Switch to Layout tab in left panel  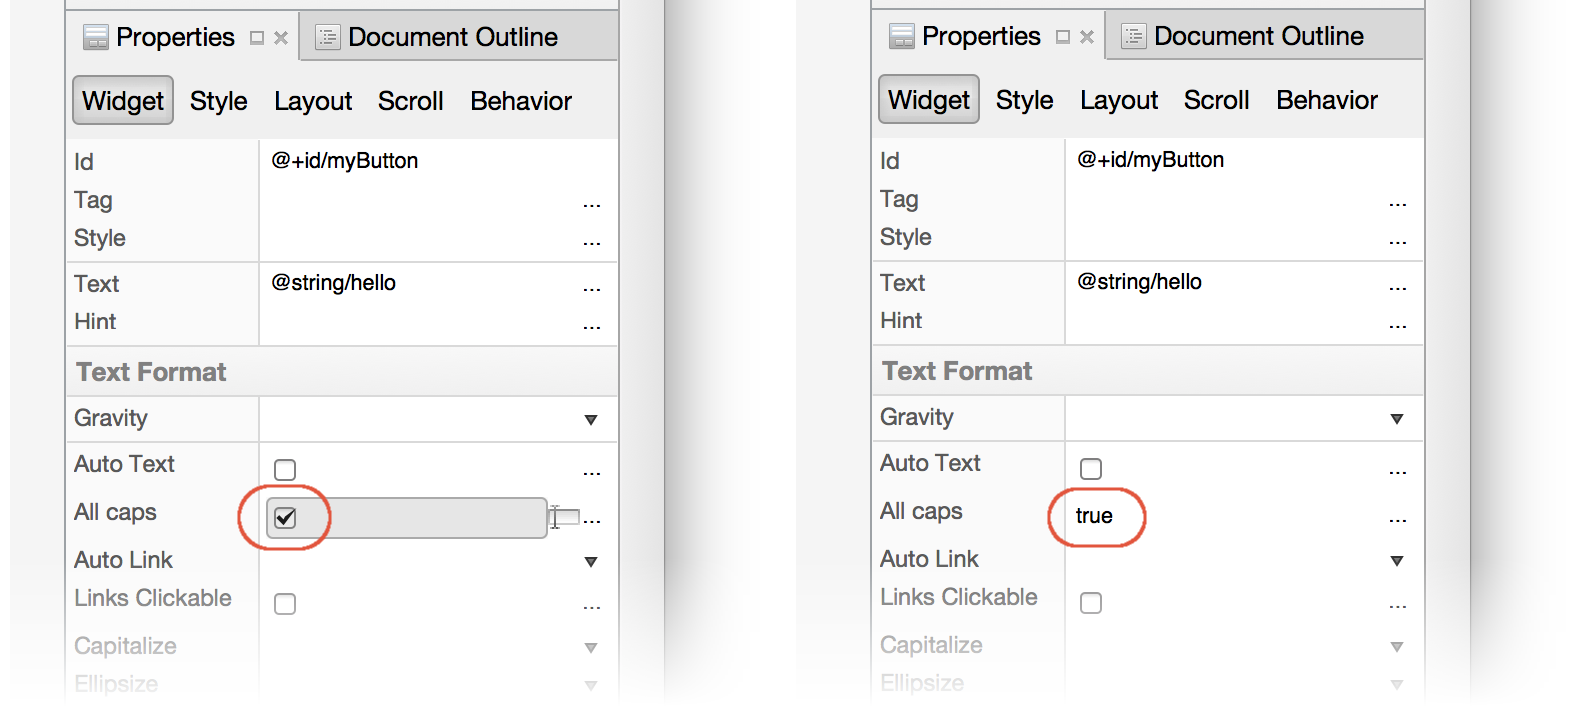coord(313,101)
